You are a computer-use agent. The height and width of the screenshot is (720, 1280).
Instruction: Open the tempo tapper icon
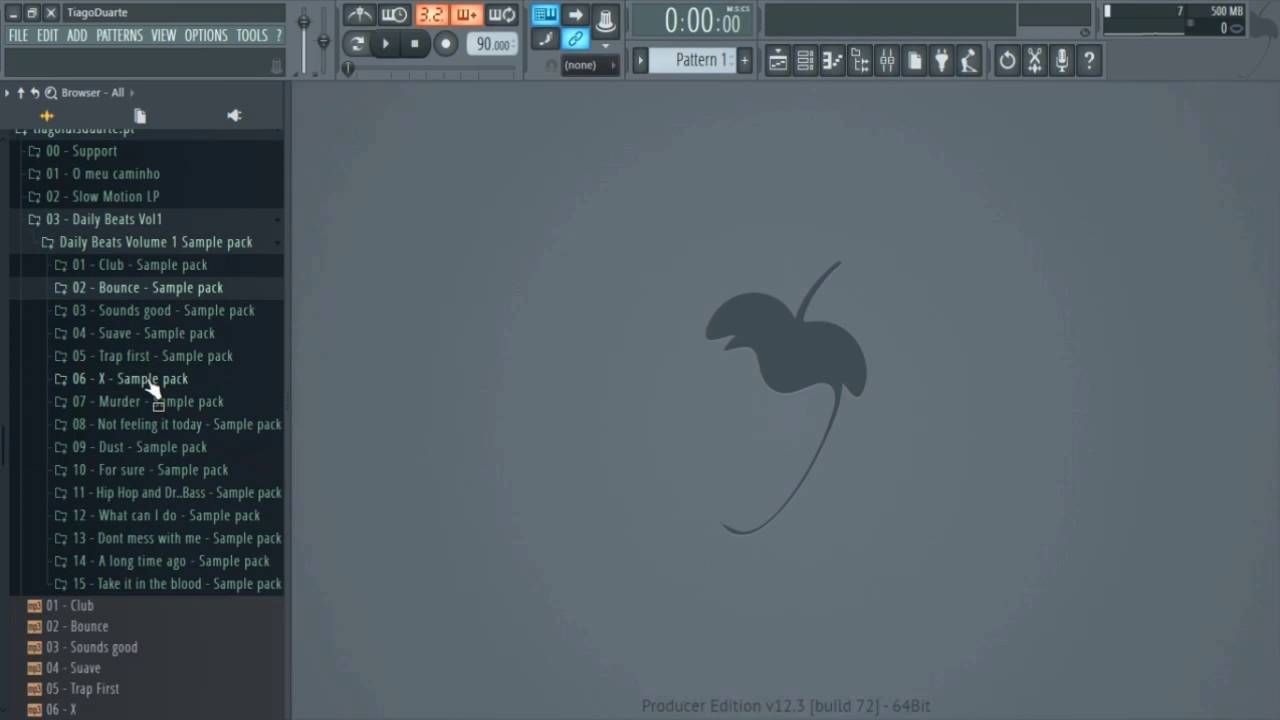968,61
